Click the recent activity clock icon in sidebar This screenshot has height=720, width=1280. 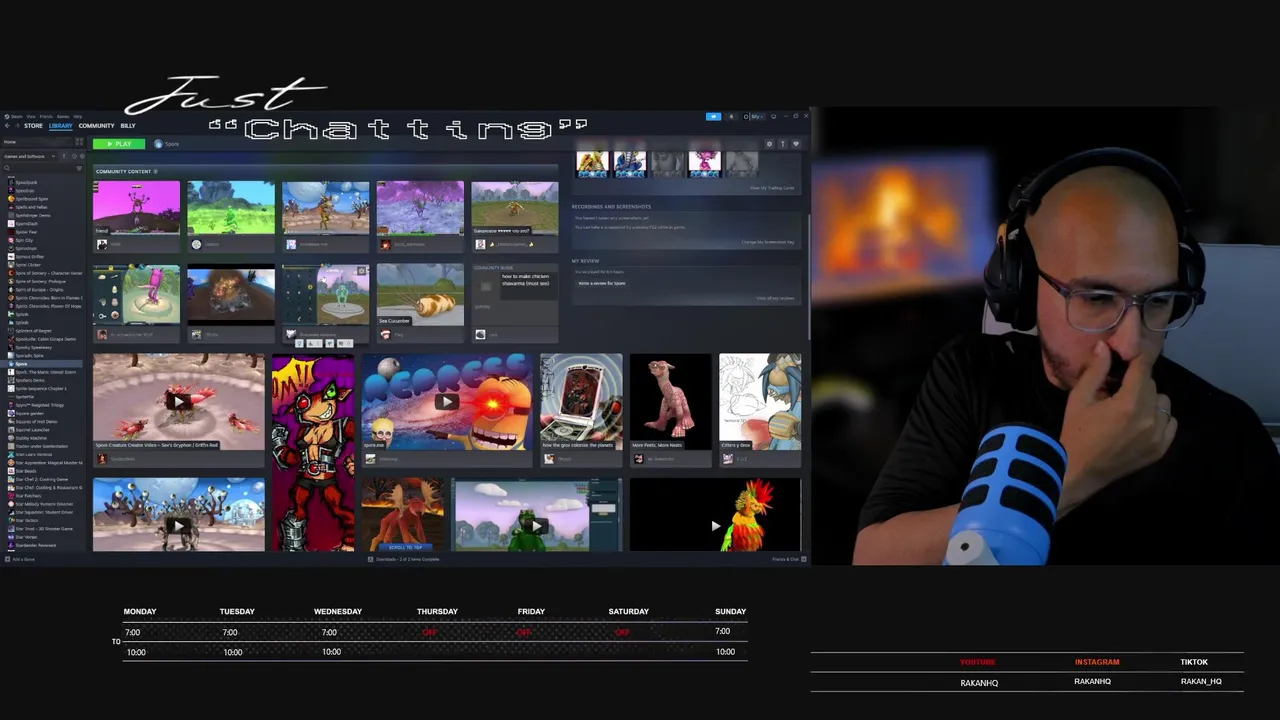point(74,156)
